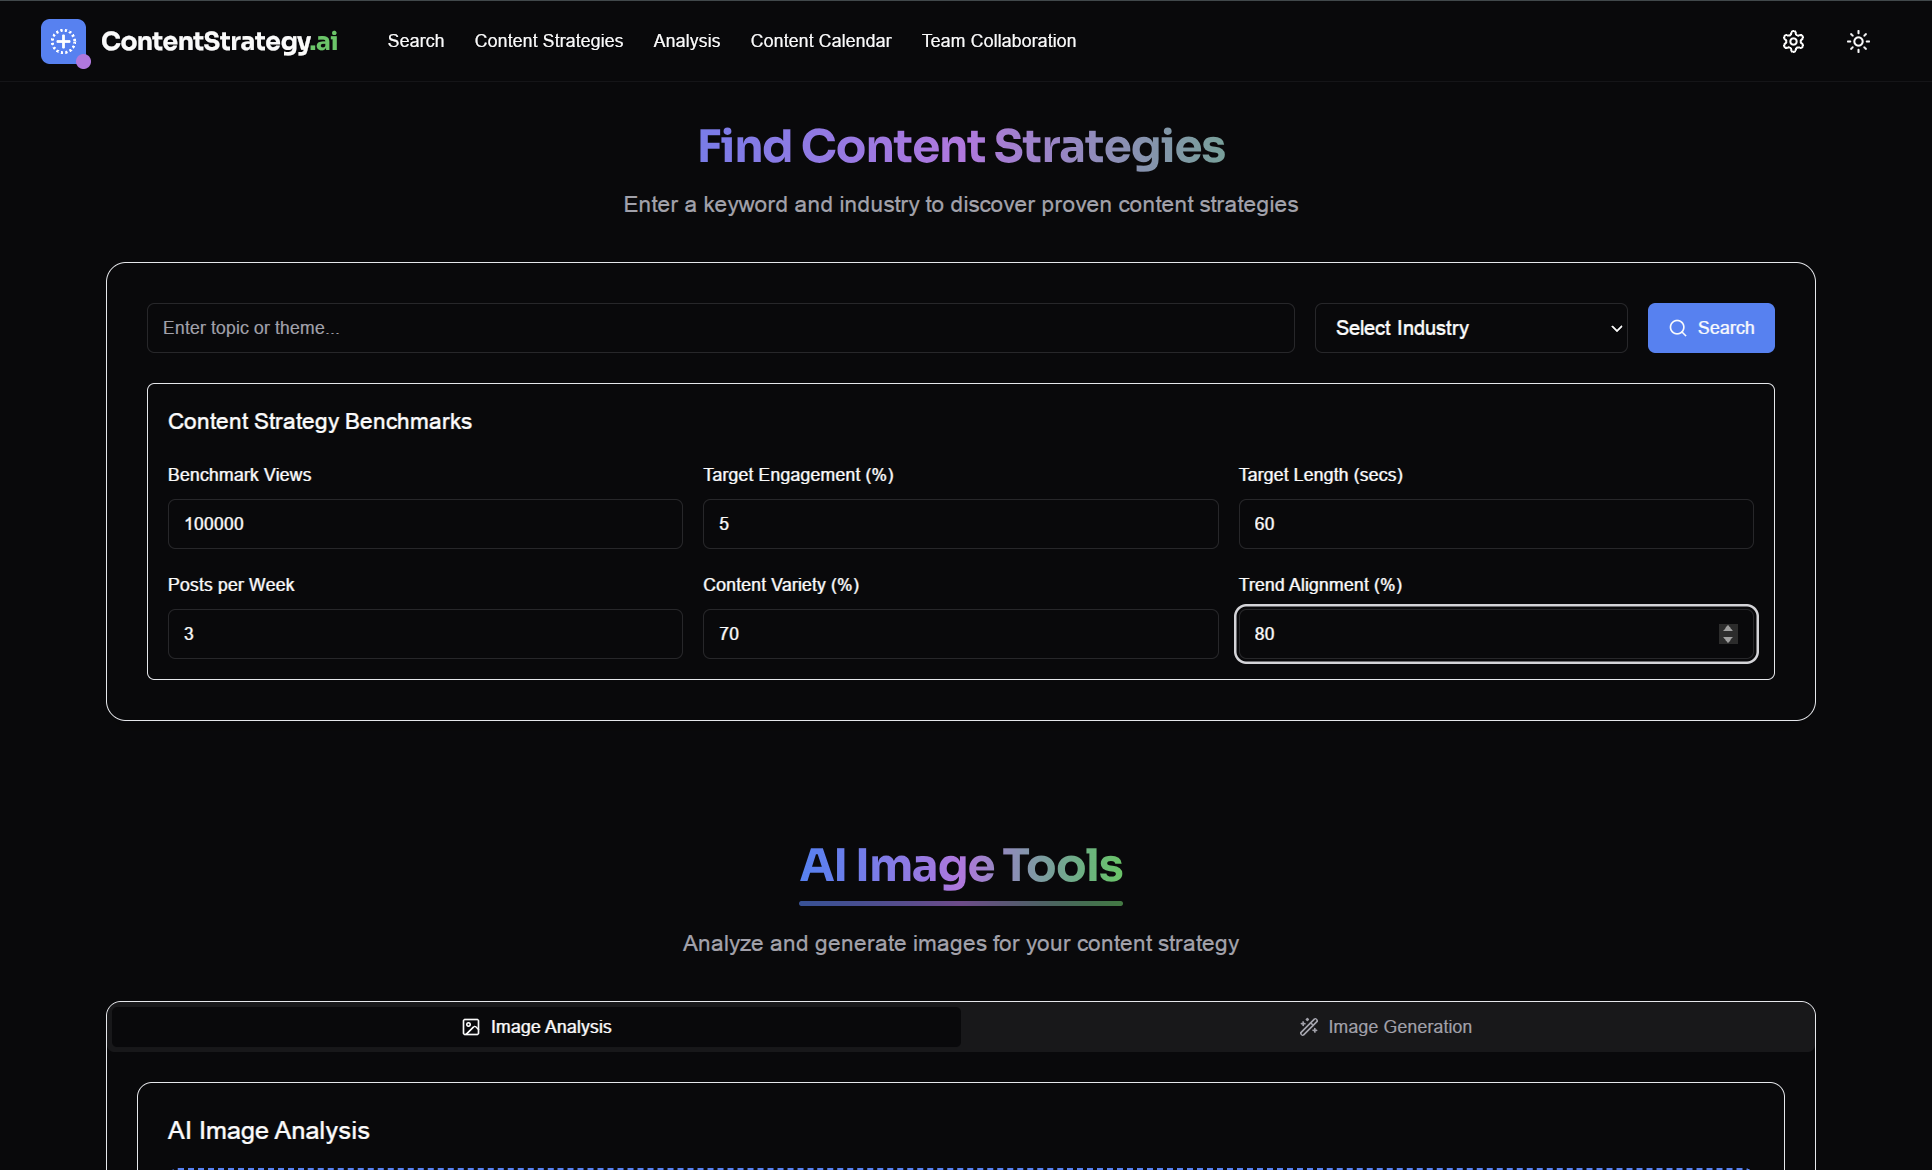Viewport: 1932px width, 1170px height.
Task: Click the image icon on Image Analysis tab
Action: 470,1026
